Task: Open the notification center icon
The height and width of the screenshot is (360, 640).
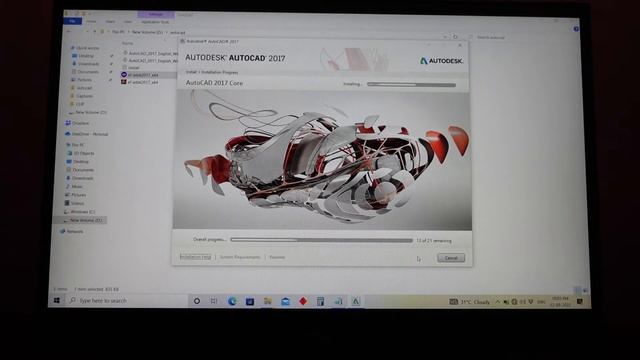Action: (x=580, y=302)
